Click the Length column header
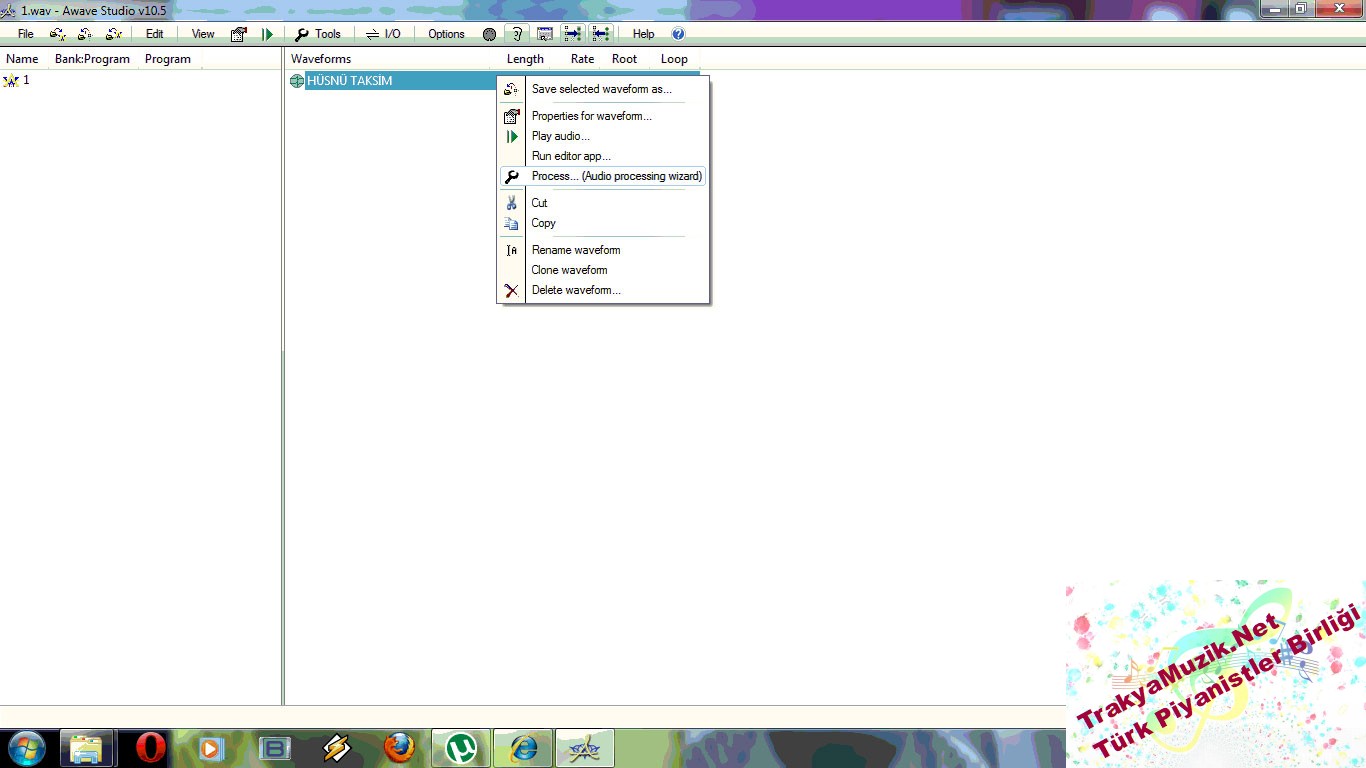The image size is (1366, 768). point(525,59)
